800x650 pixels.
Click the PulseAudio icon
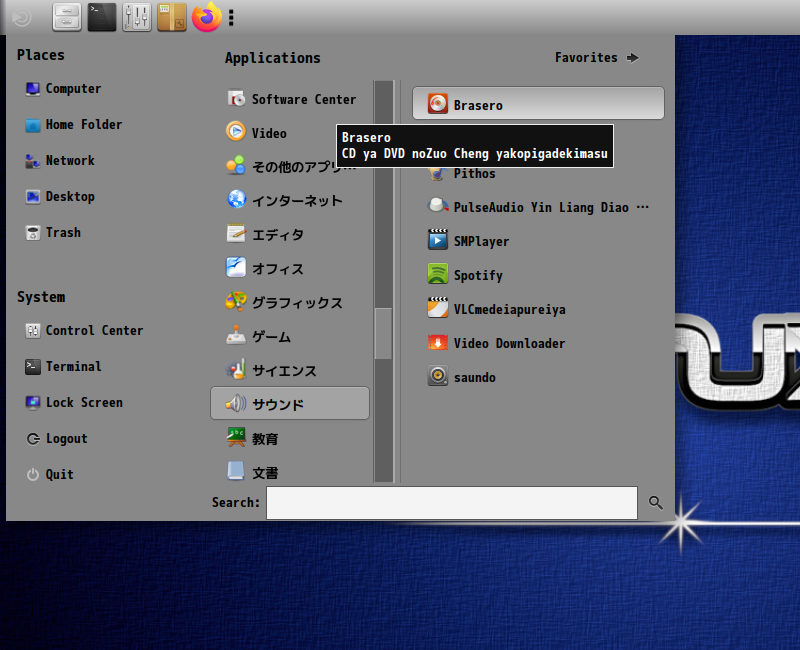coord(438,206)
